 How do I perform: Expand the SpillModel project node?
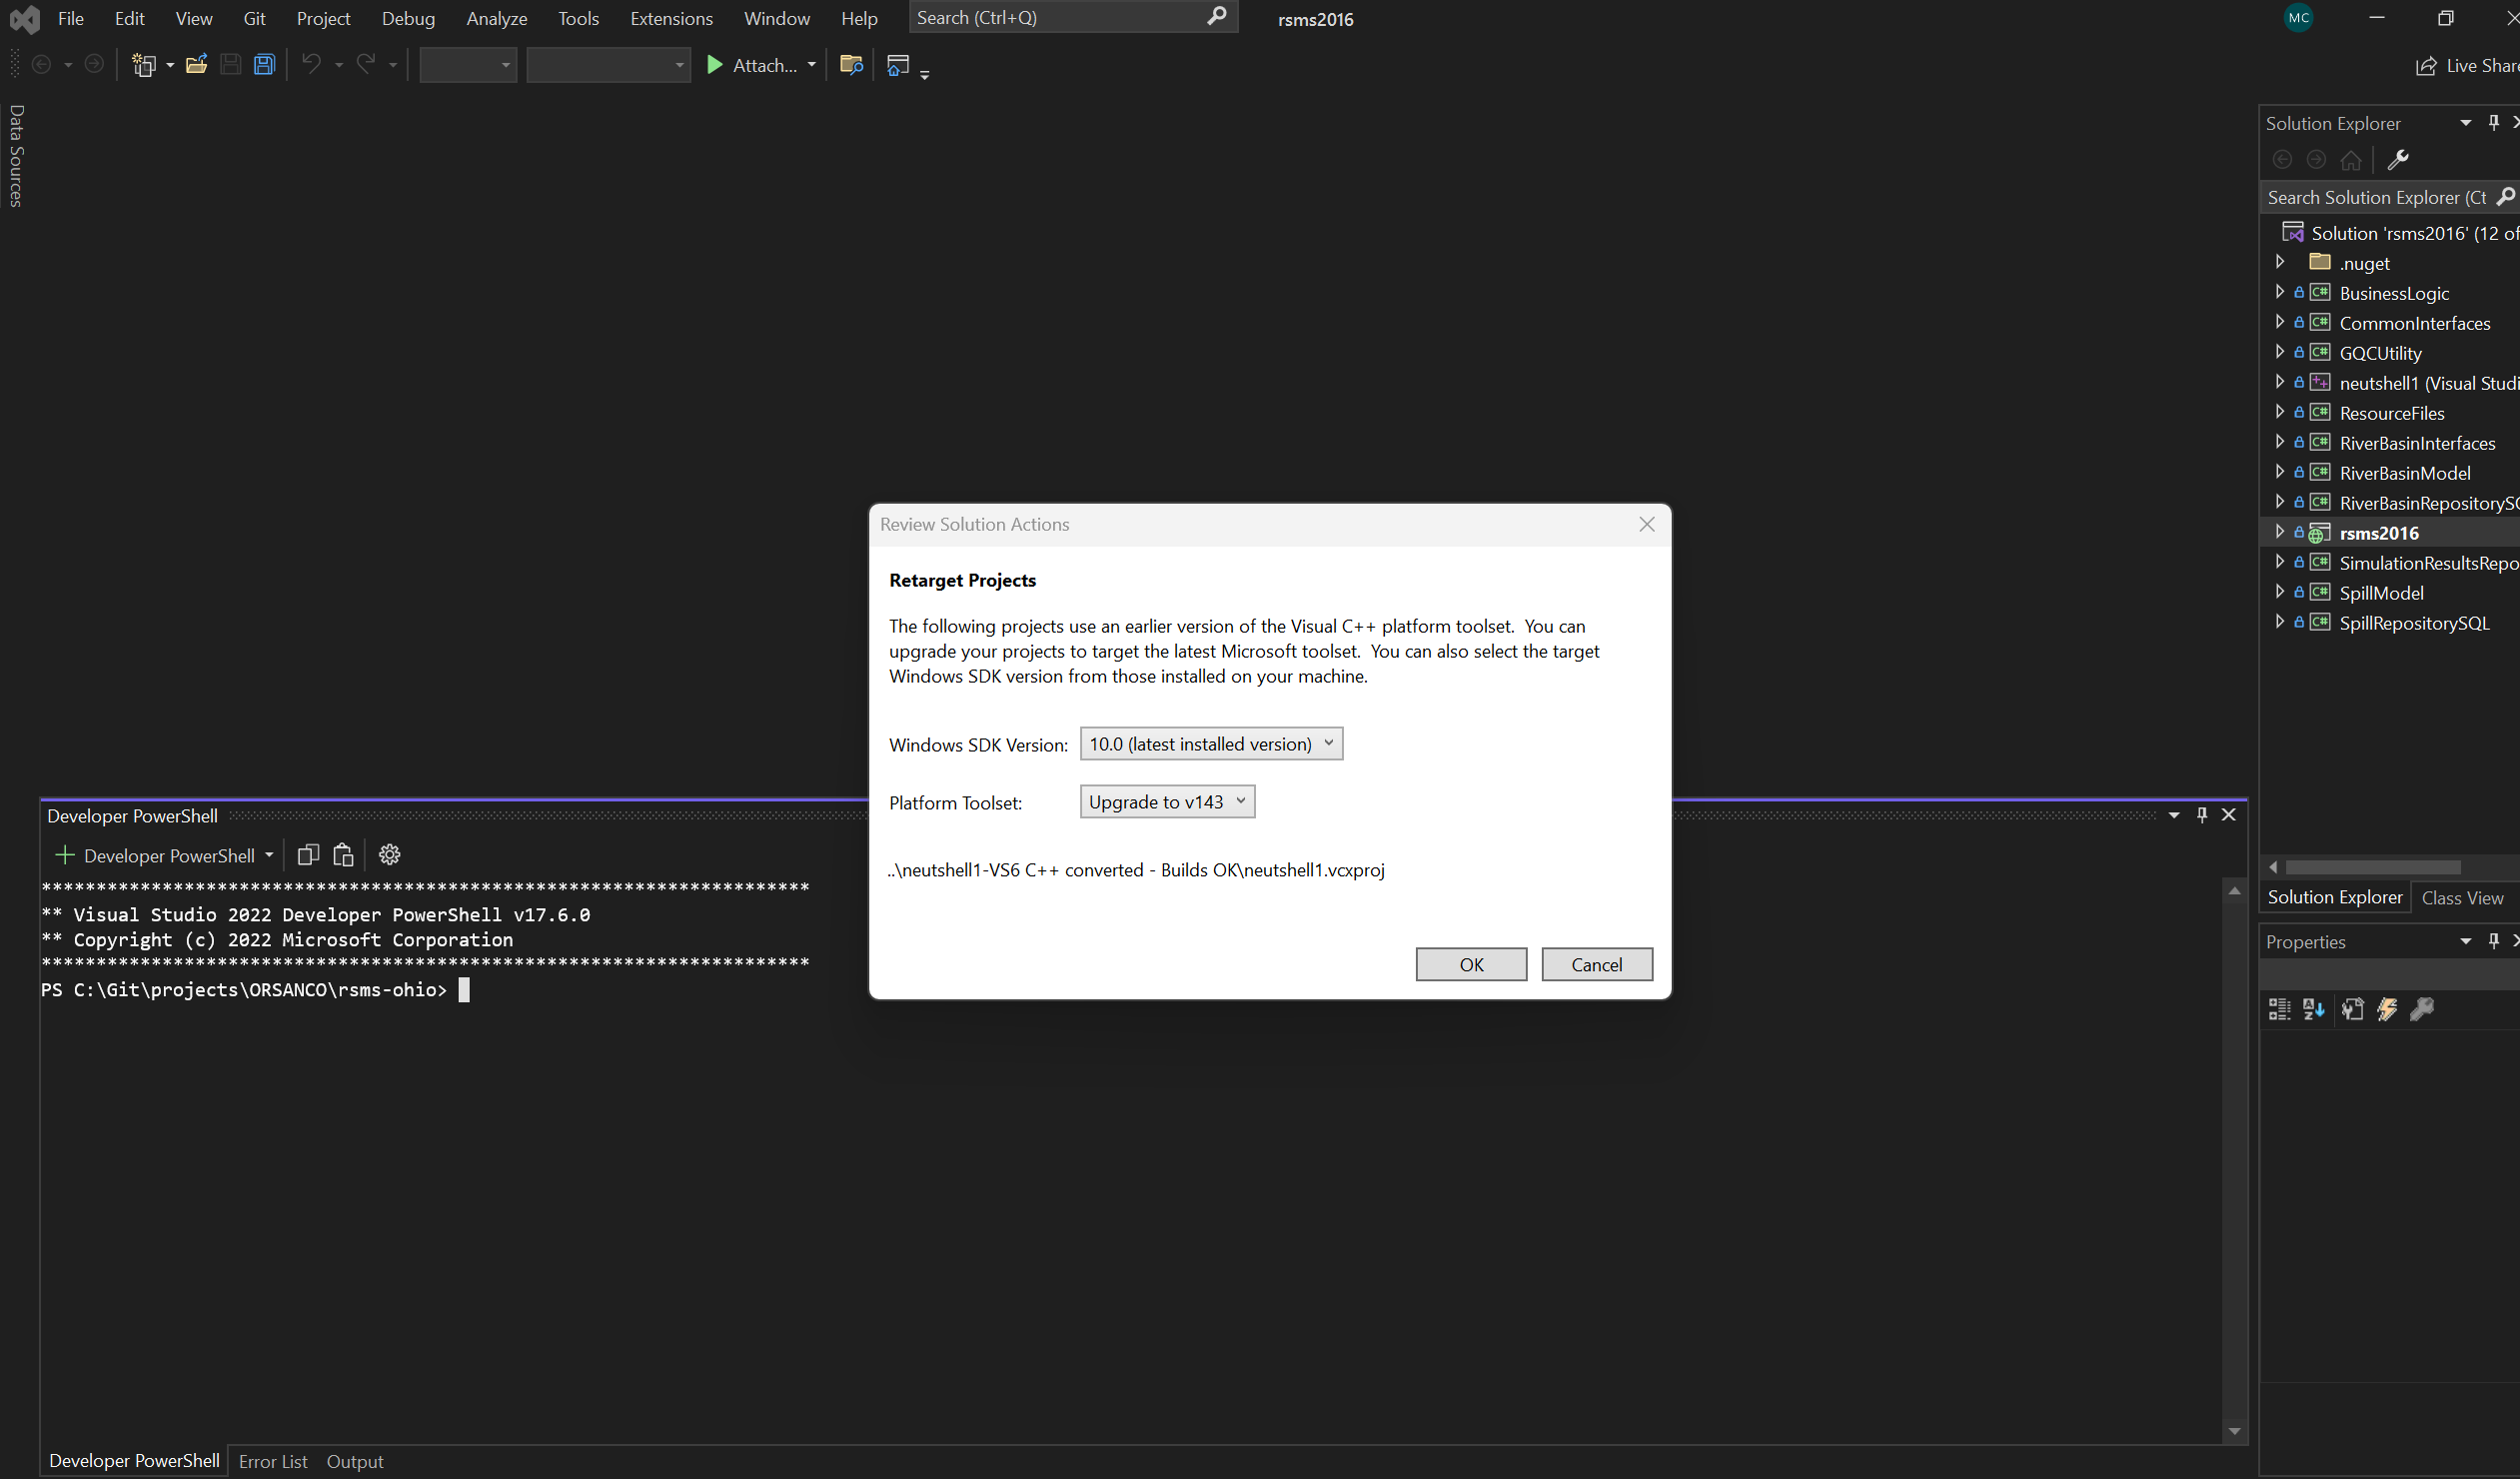[x=2280, y=592]
